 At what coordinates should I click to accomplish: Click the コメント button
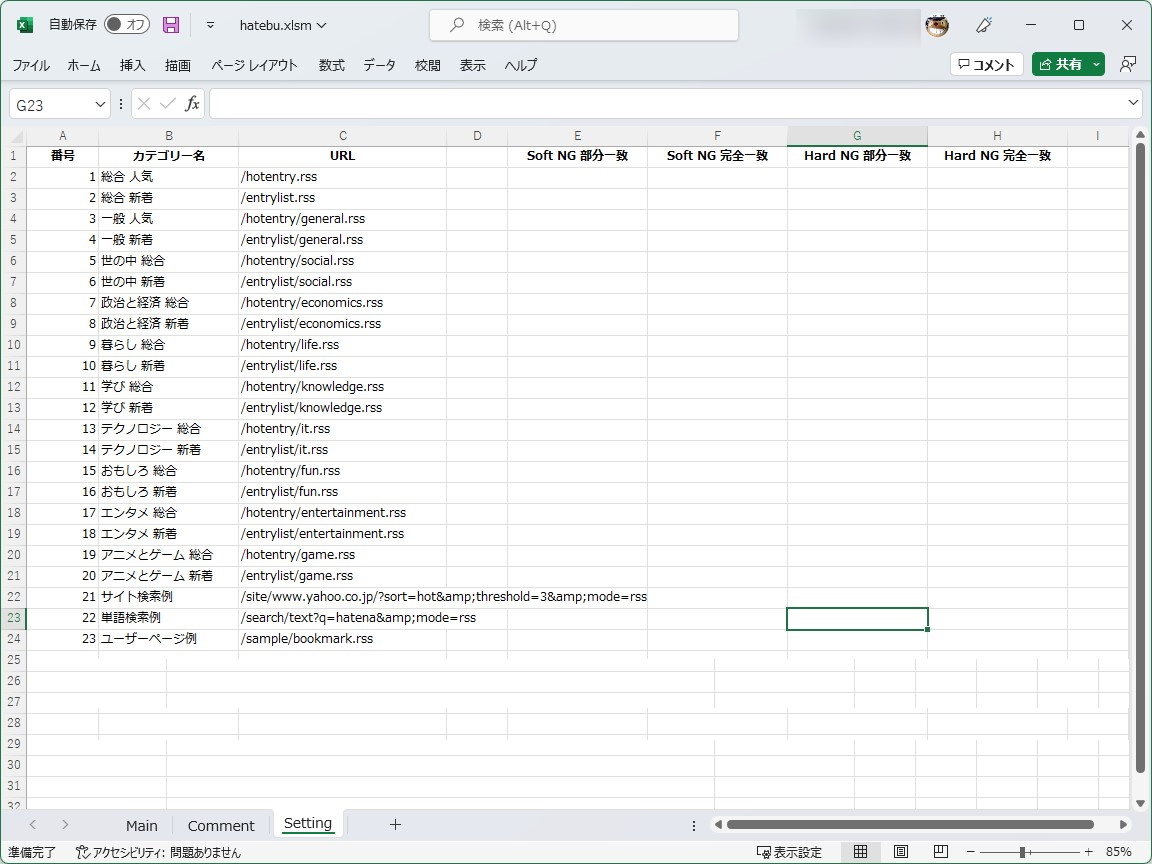tap(987, 65)
